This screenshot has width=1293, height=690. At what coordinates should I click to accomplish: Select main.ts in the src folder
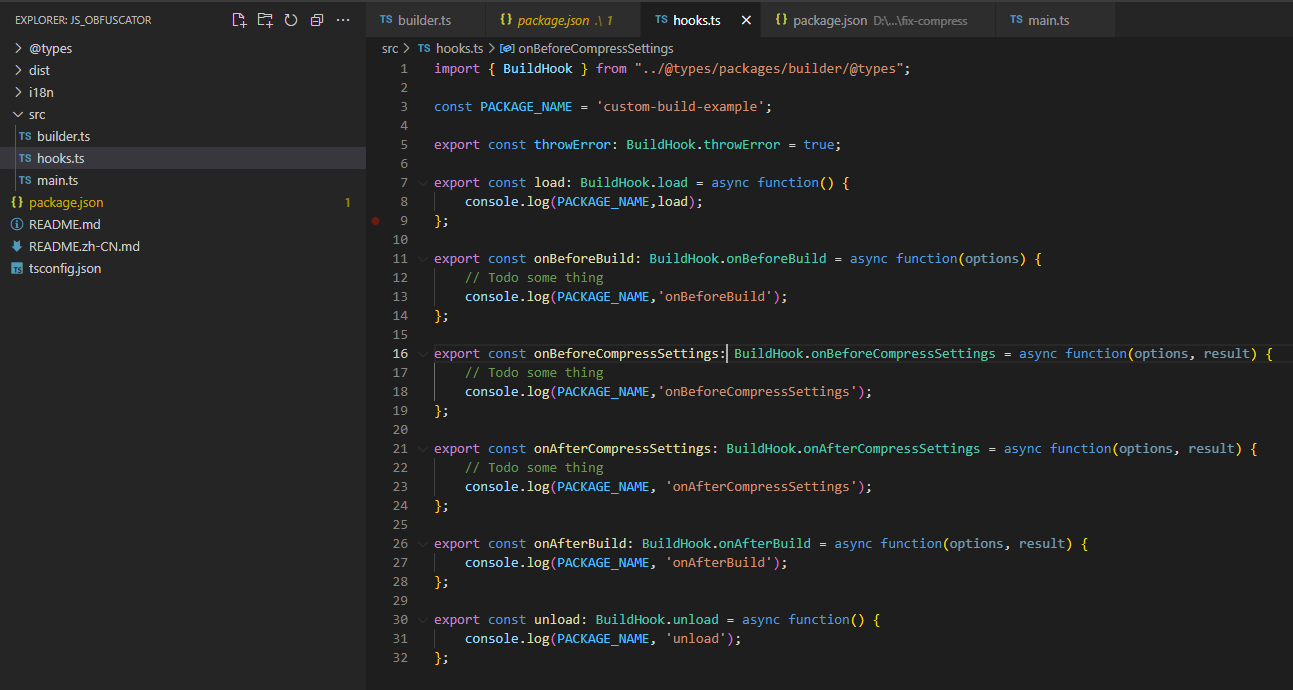pyautogui.click(x=57, y=180)
